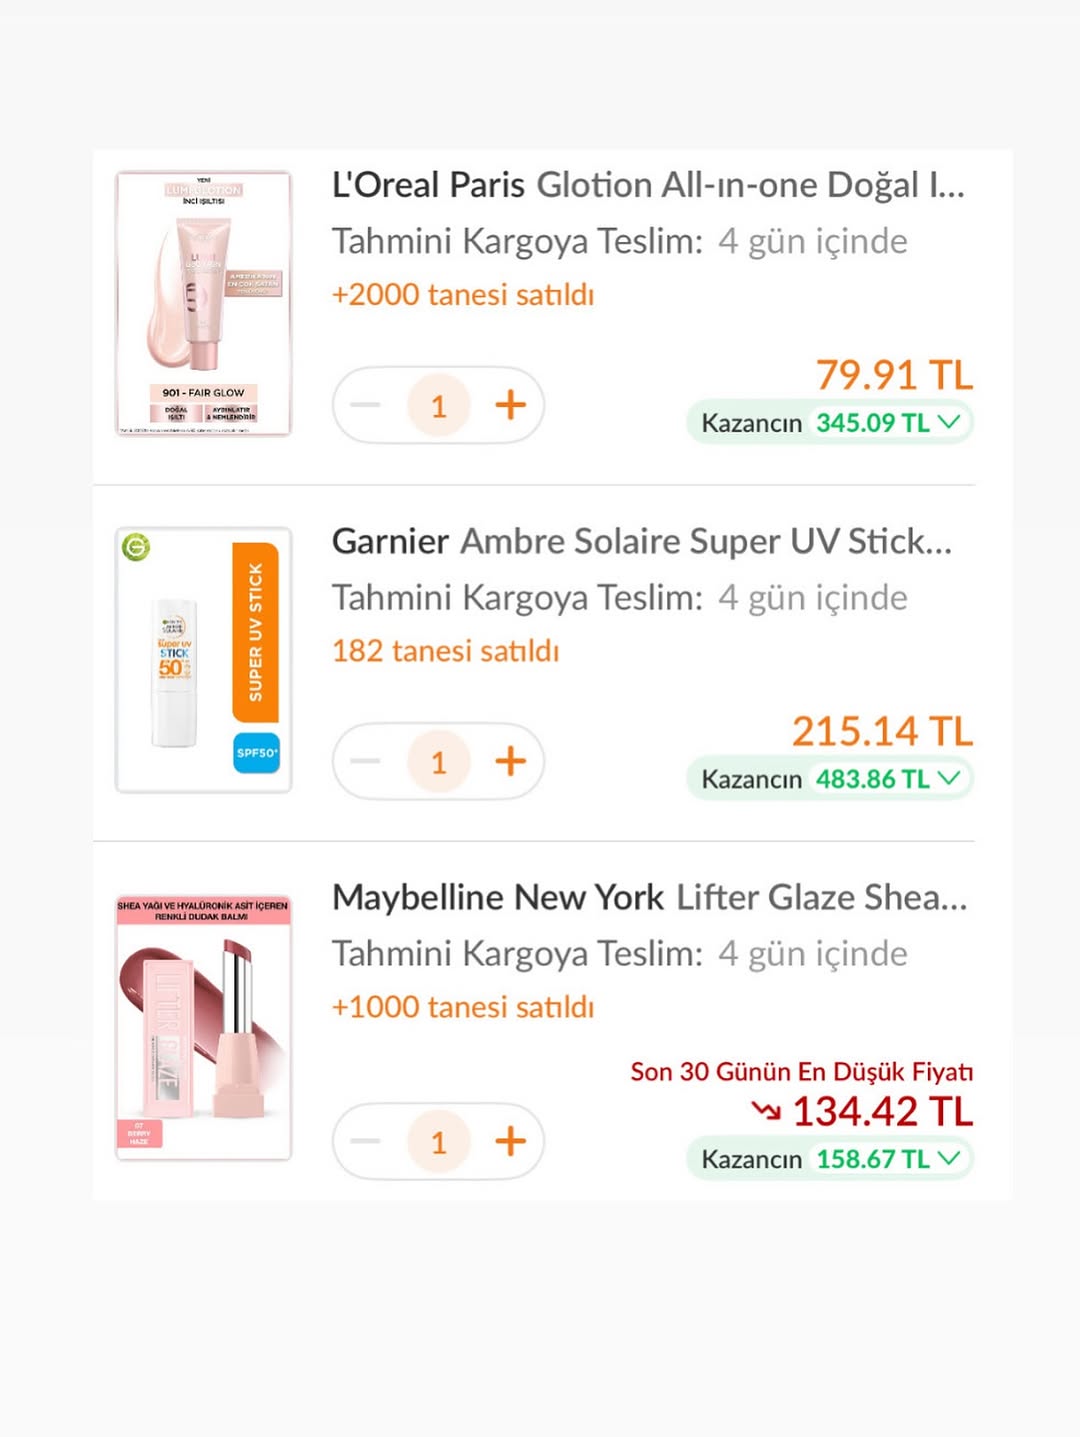Open the L'Oreal Paris Glotion product image
The width and height of the screenshot is (1080, 1437).
pos(204,303)
